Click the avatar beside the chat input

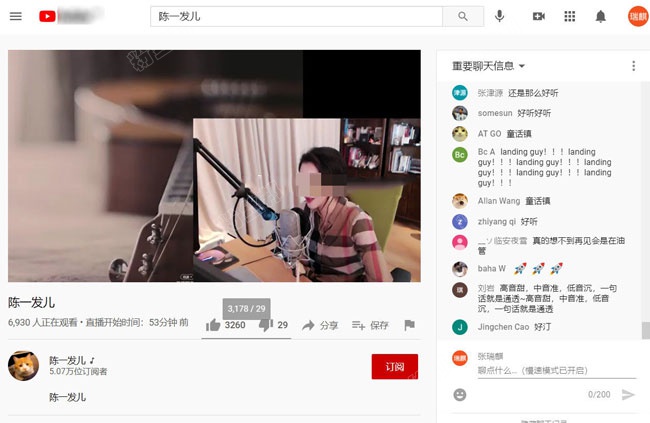coord(459,358)
